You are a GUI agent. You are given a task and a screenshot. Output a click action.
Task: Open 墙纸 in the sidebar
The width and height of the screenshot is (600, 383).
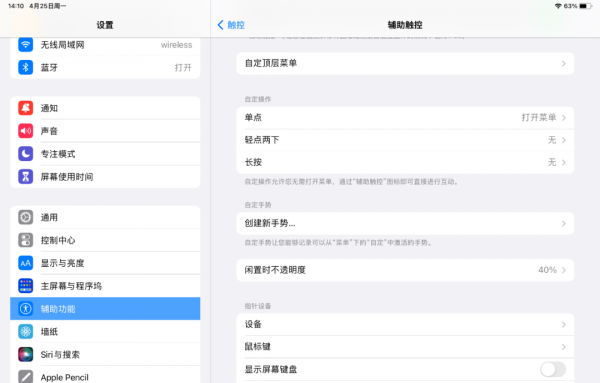105,331
